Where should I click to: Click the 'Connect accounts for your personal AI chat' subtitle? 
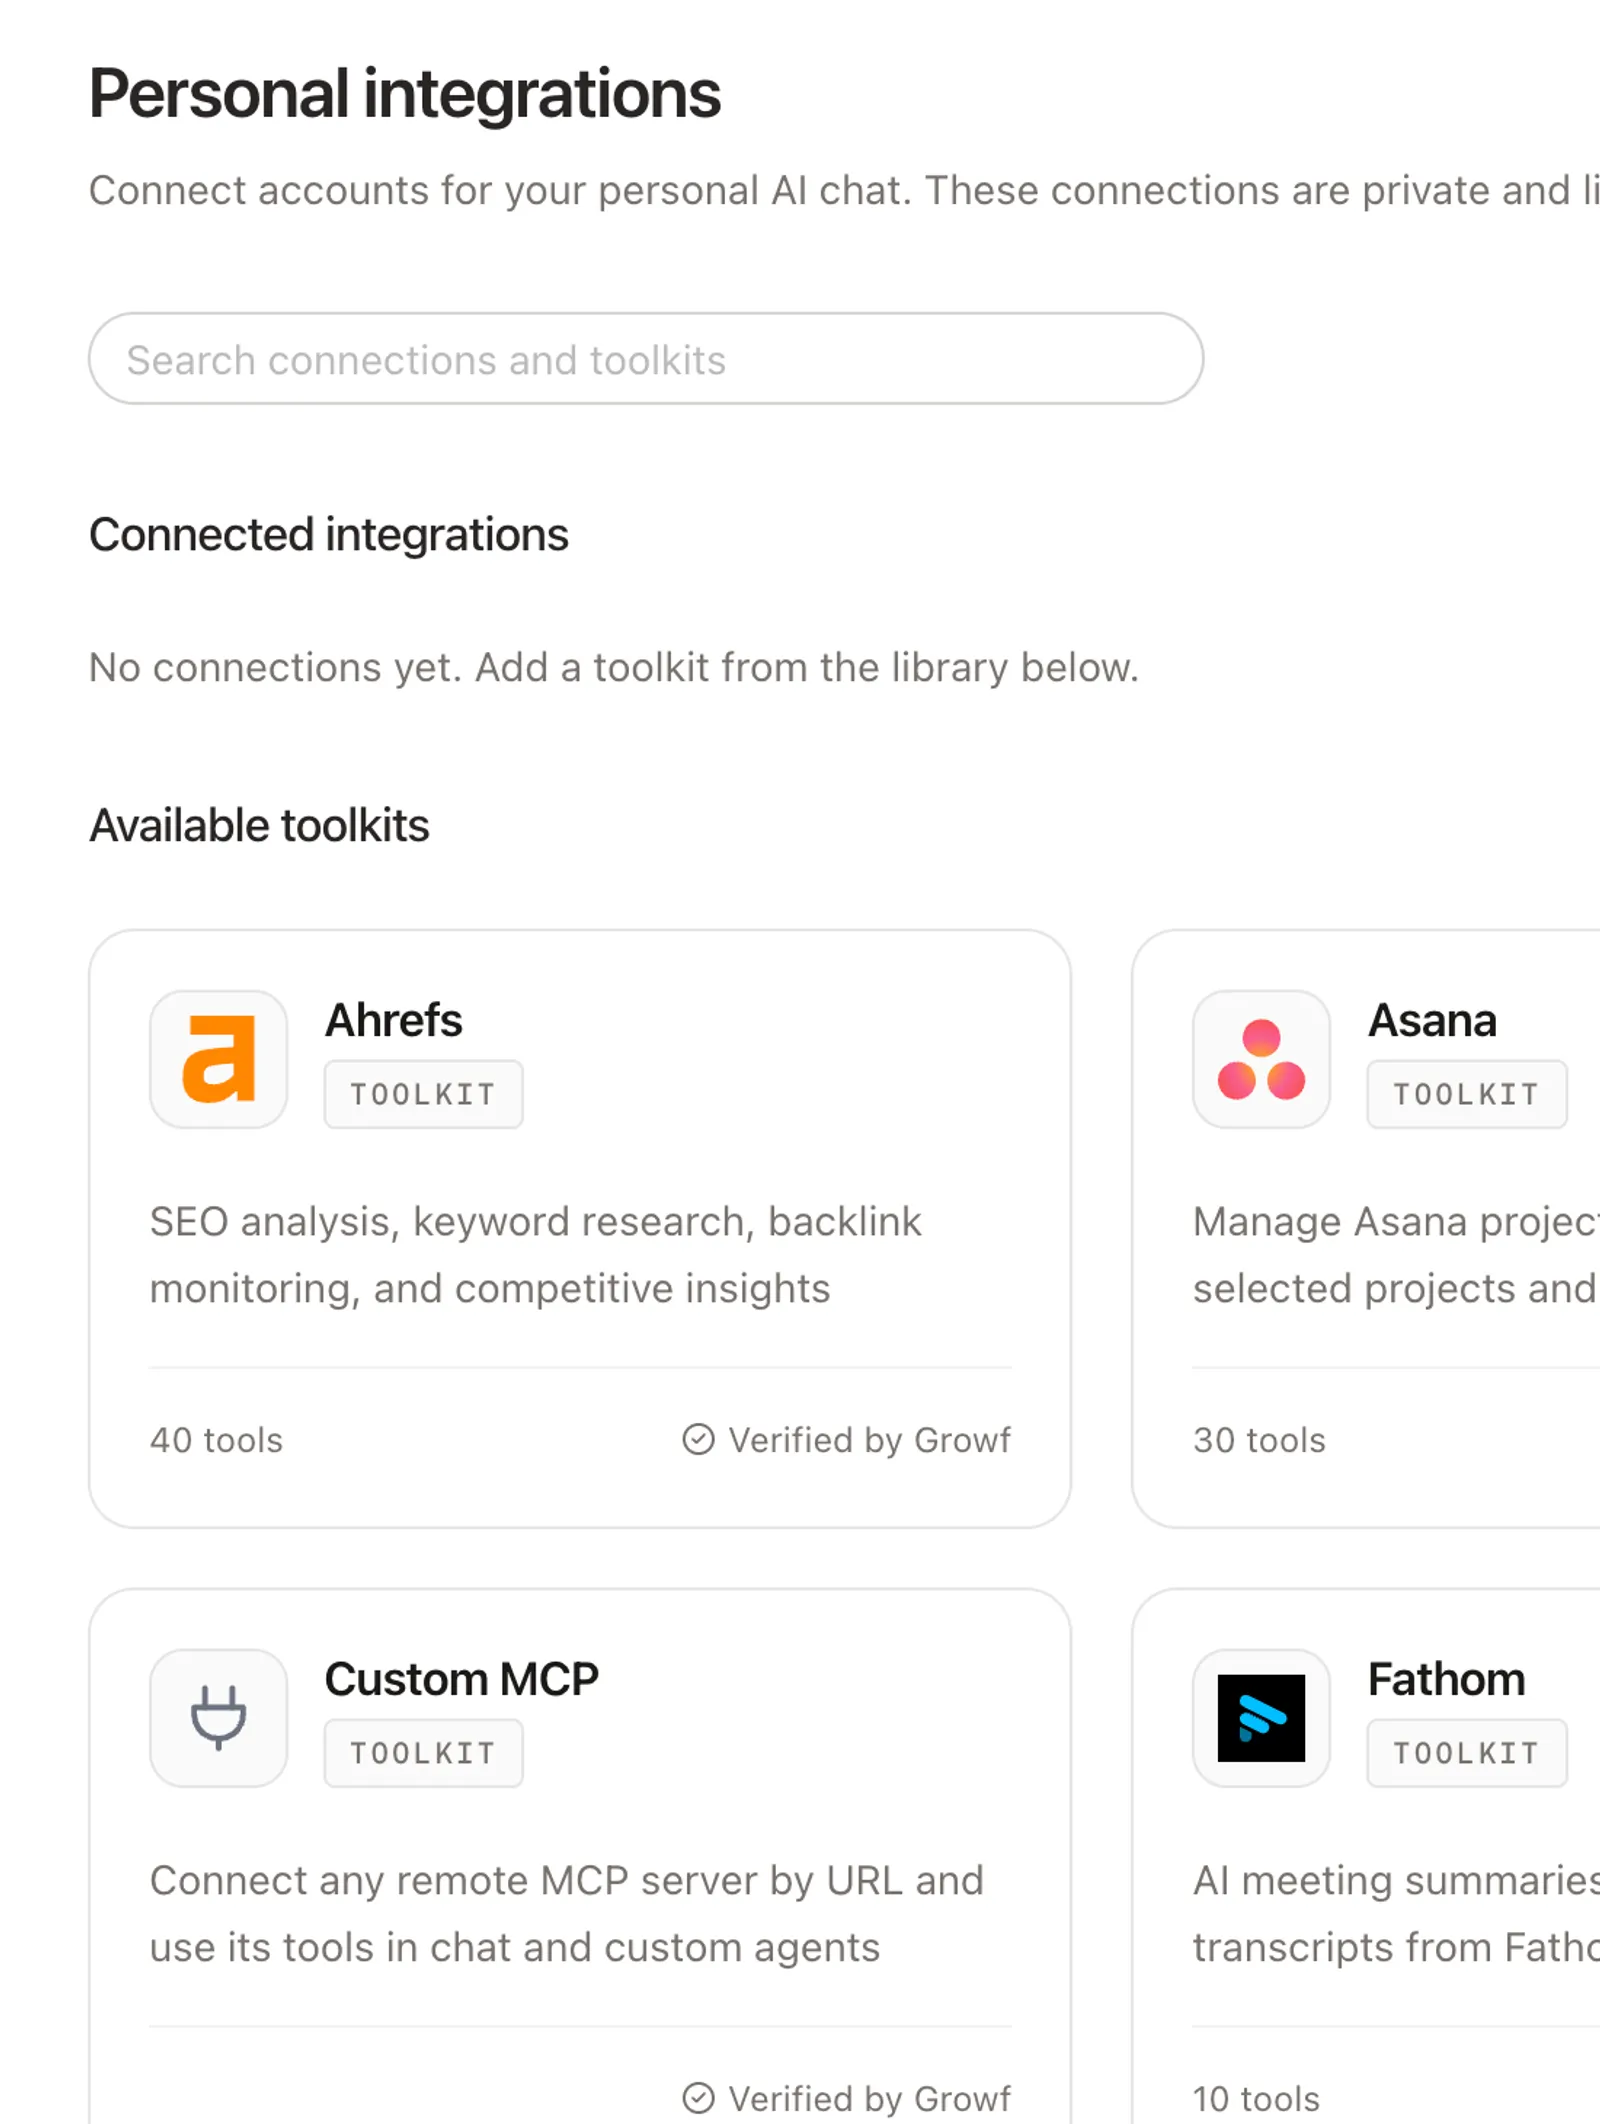coord(844,190)
